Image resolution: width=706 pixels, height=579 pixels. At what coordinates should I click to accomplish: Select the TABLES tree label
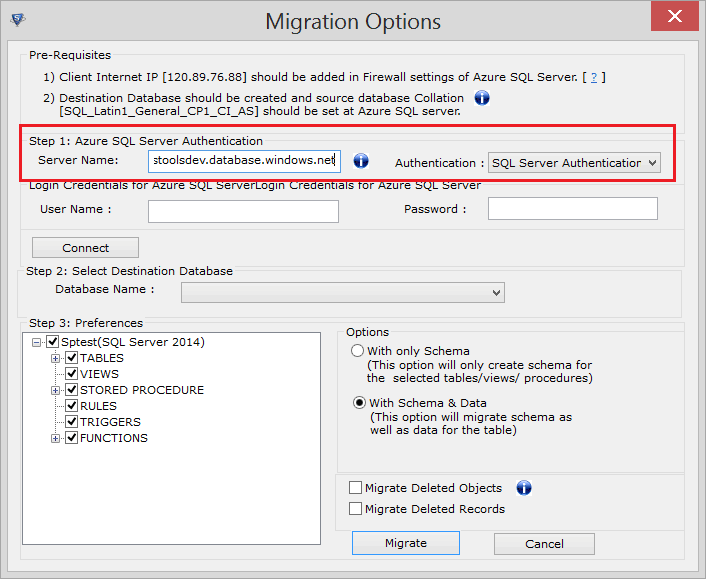102,358
